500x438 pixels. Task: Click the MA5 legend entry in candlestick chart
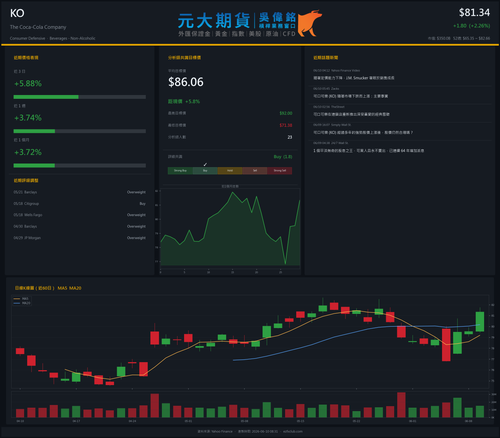pyautogui.click(x=21, y=299)
